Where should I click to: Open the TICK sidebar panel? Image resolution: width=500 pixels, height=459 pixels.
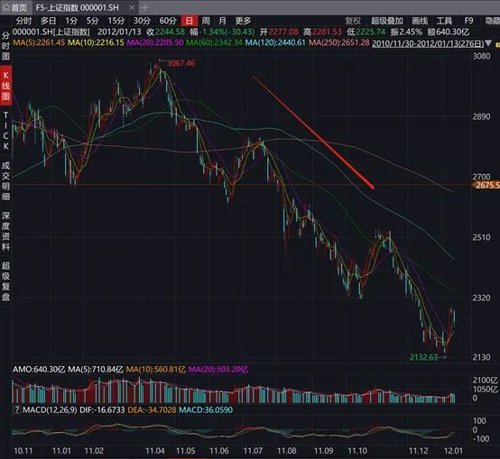coord(6,130)
